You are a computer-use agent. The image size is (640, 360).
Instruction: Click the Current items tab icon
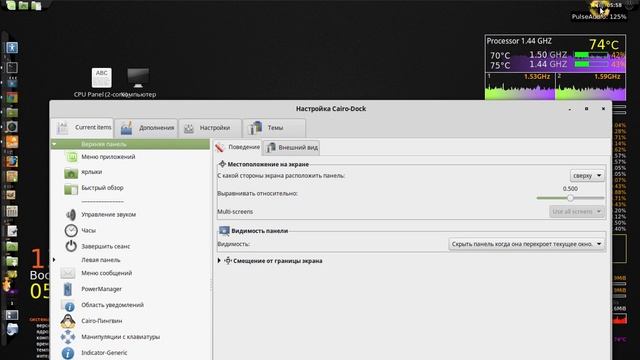[x=62, y=128]
